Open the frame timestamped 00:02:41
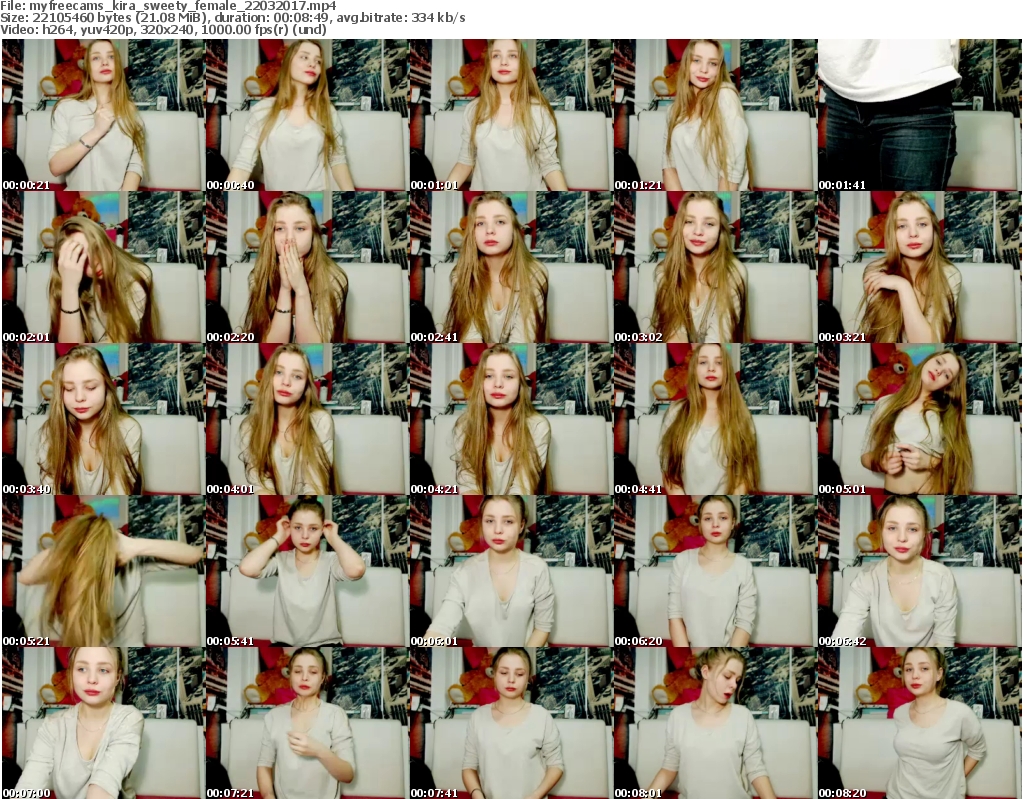 tap(511, 267)
